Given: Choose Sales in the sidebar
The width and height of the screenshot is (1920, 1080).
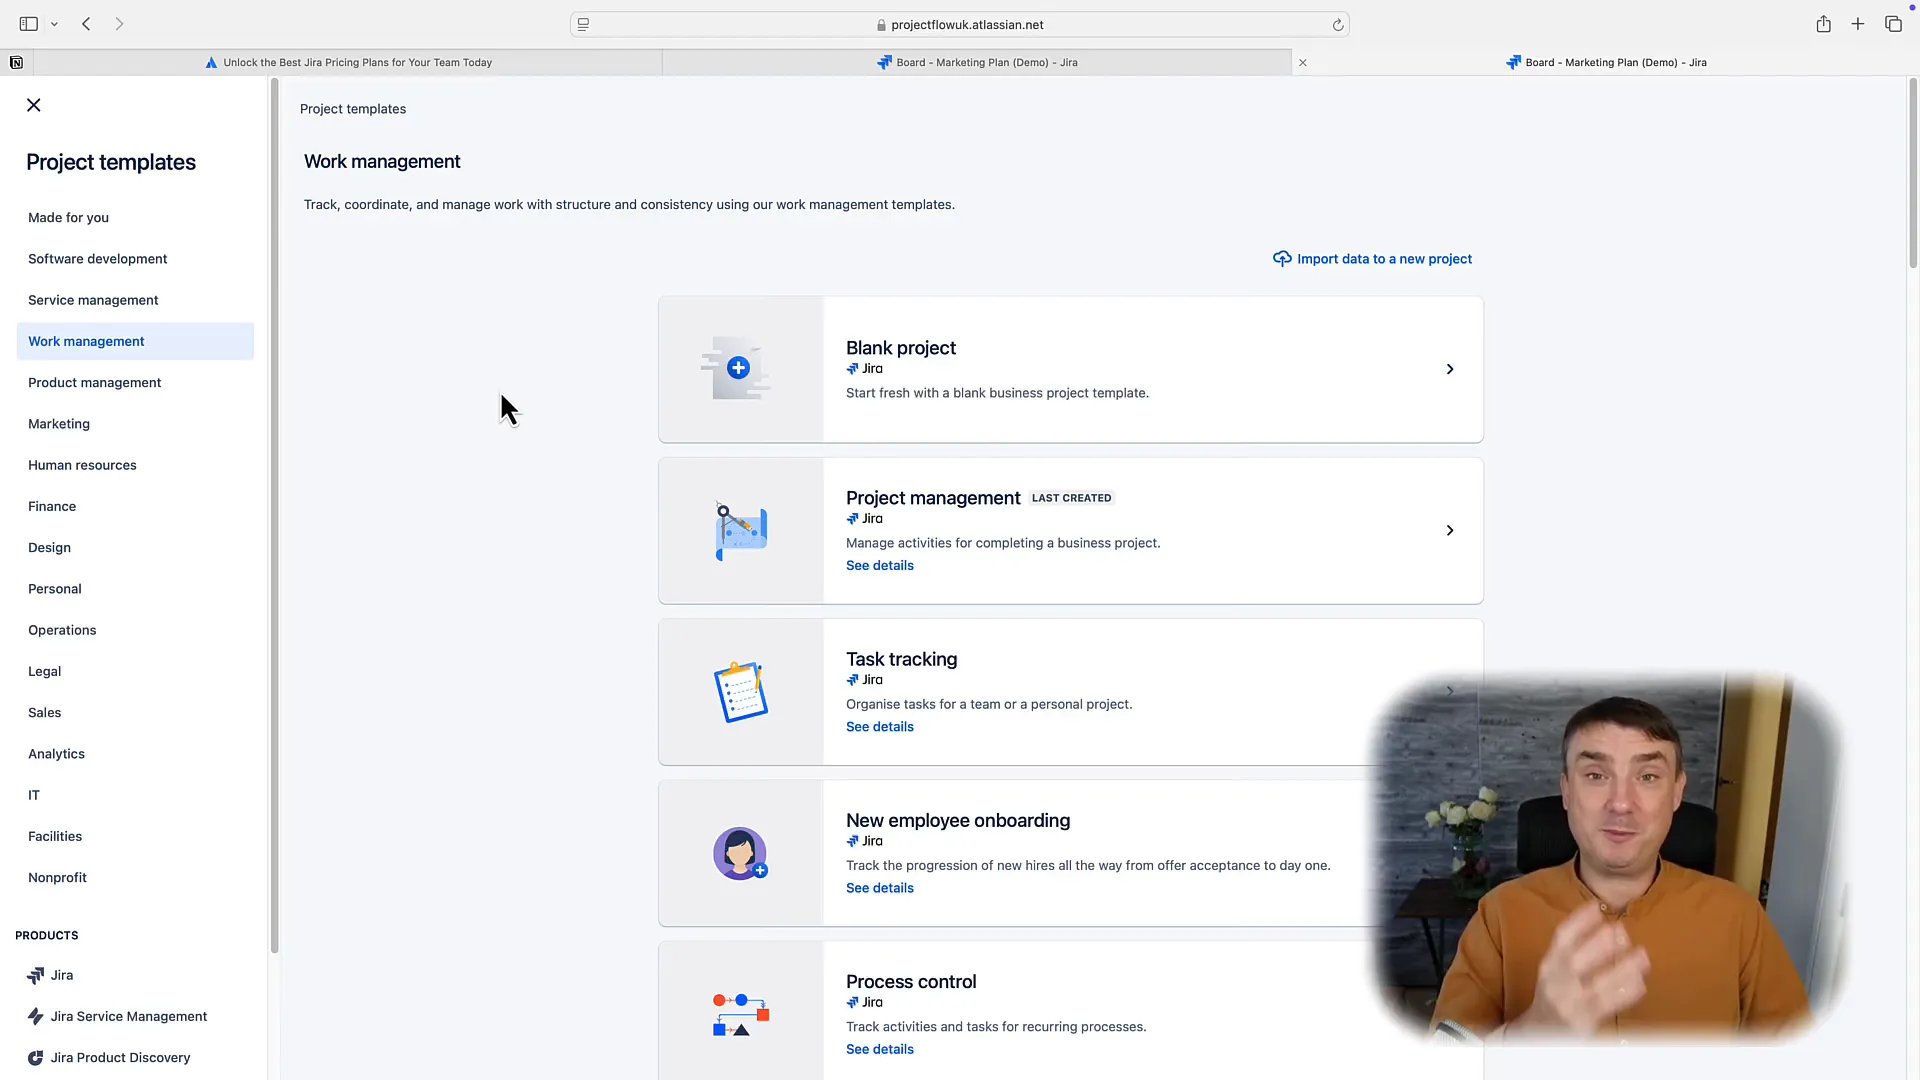Looking at the screenshot, I should pos(44,712).
